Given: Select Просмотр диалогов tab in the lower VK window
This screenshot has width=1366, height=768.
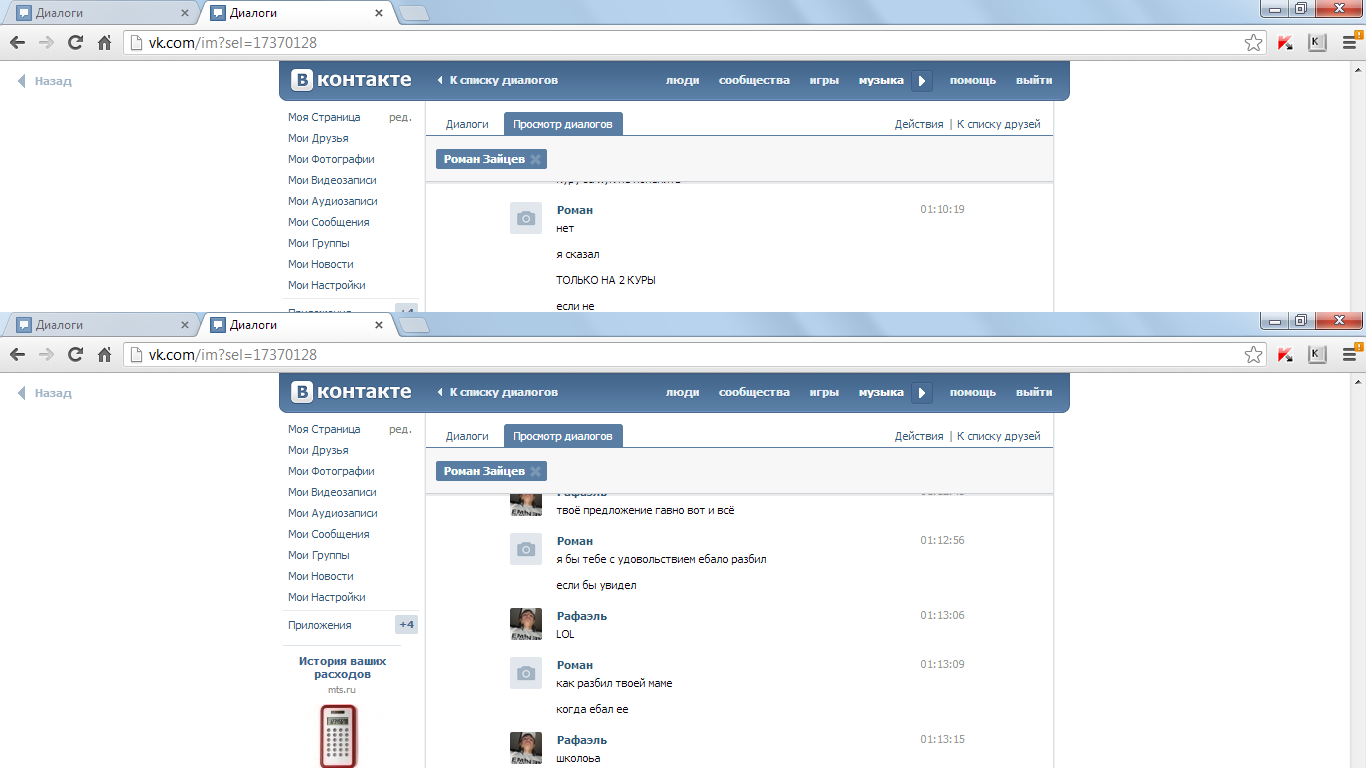Looking at the screenshot, I should point(563,436).
